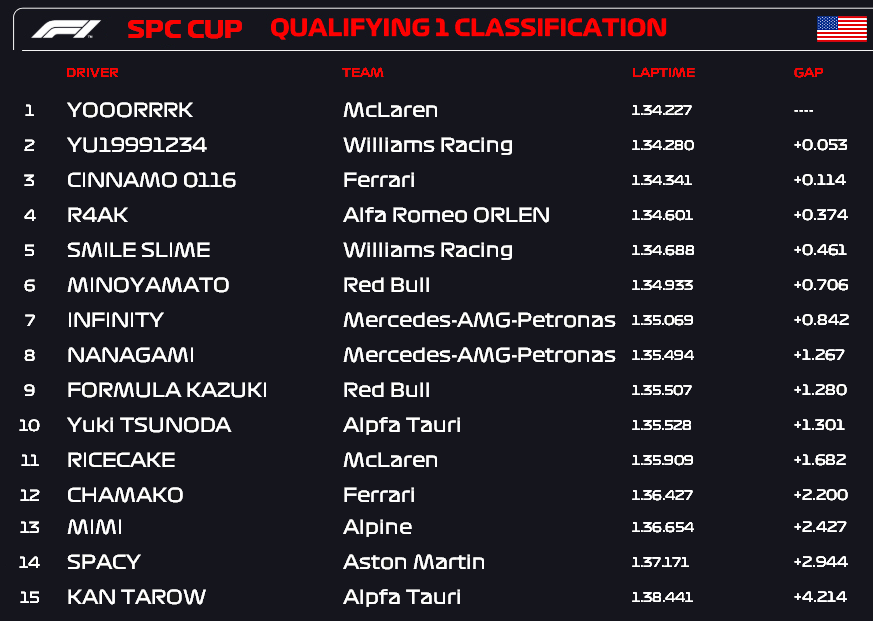The height and width of the screenshot is (621, 873).
Task: Click the Alpine team for MIMI
Action: coord(377,527)
